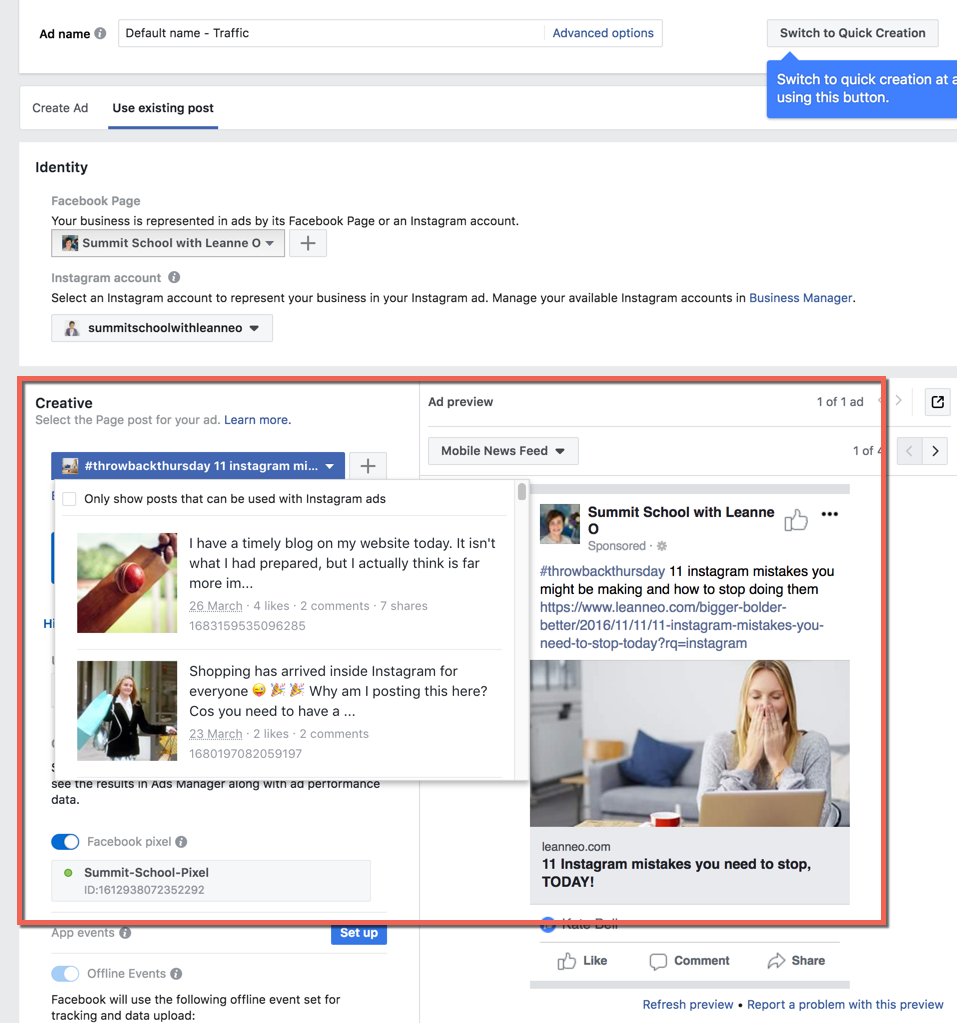Click the sponsored settings gear icon
Screen dimensions: 957x1023
point(661,545)
